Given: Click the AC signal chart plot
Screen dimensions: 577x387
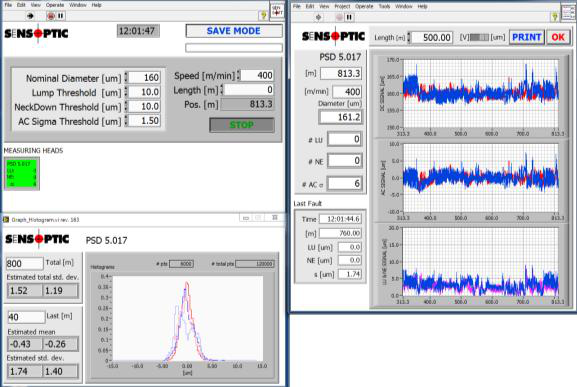Looking at the screenshot, I should tap(481, 178).
